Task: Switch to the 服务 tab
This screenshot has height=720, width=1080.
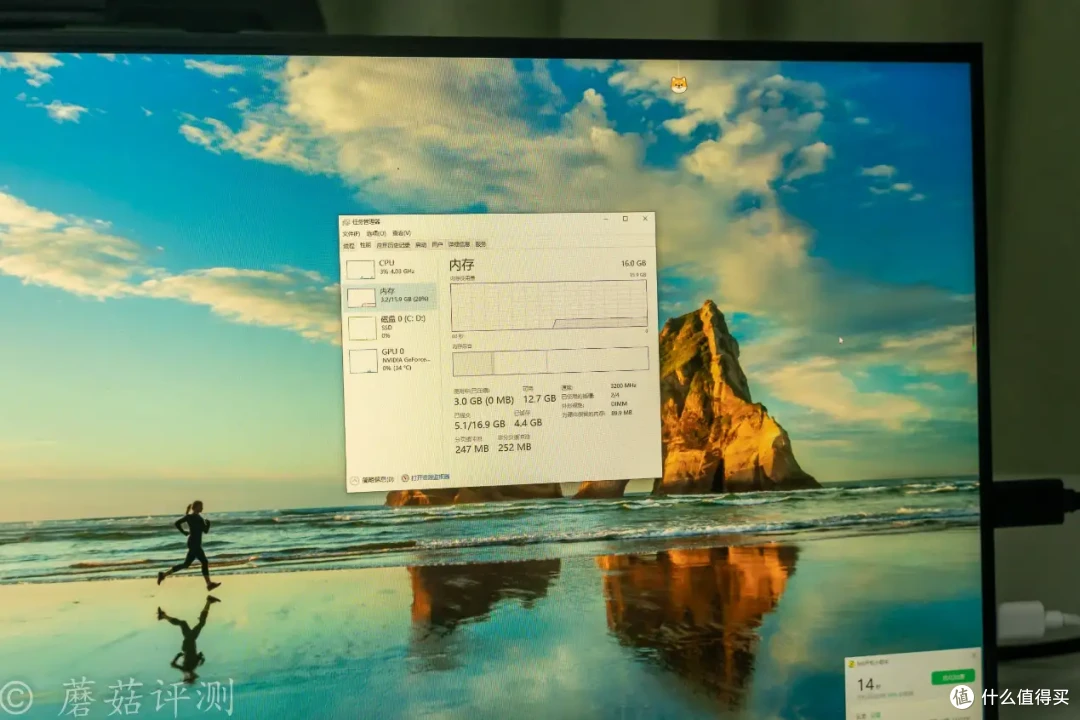Action: [x=481, y=245]
